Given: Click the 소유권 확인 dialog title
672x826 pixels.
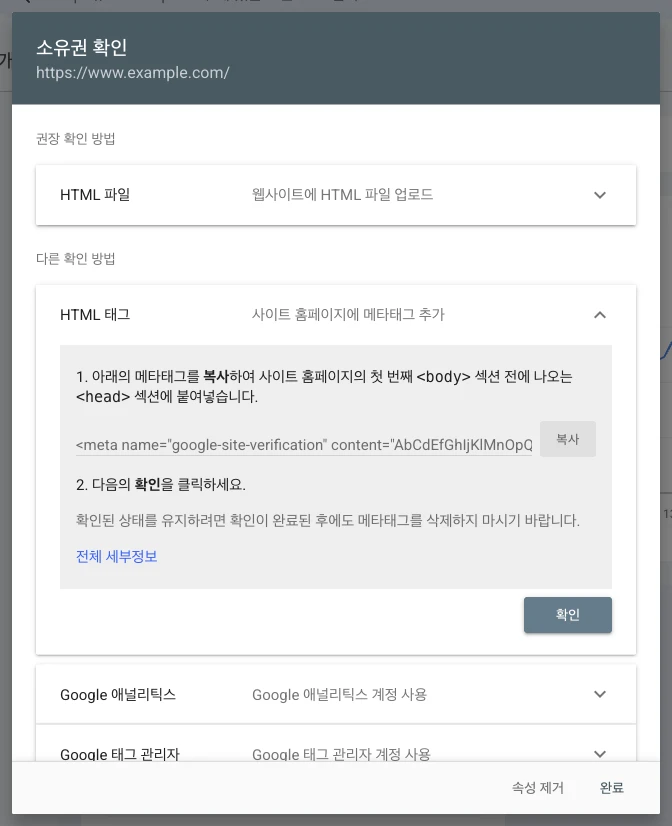Looking at the screenshot, I should 81,47.
